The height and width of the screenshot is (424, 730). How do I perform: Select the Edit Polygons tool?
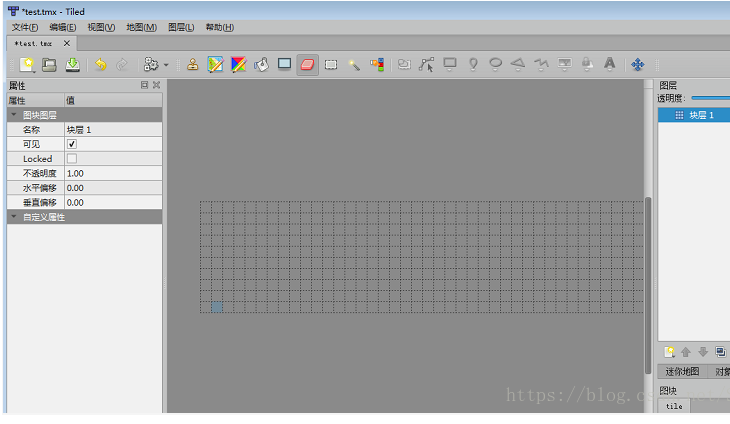(426, 65)
